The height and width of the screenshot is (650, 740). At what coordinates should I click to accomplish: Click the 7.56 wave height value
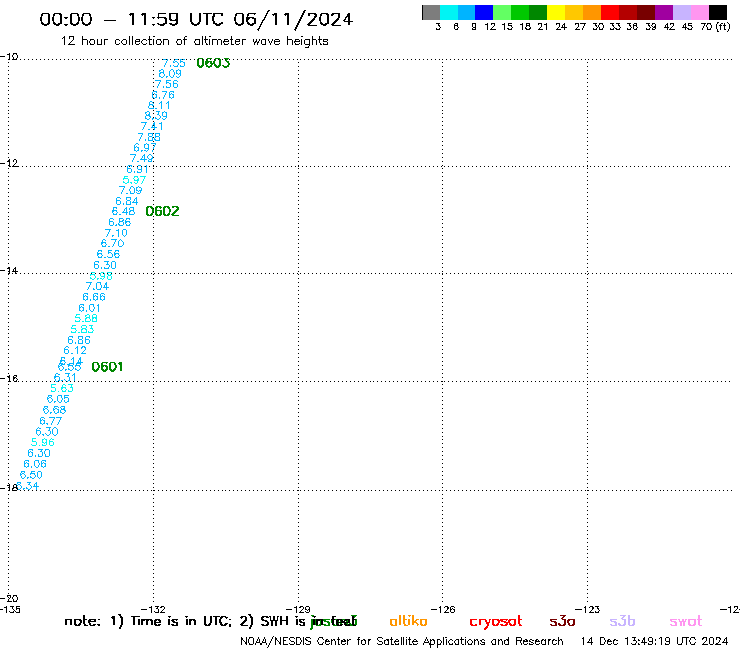[167, 84]
